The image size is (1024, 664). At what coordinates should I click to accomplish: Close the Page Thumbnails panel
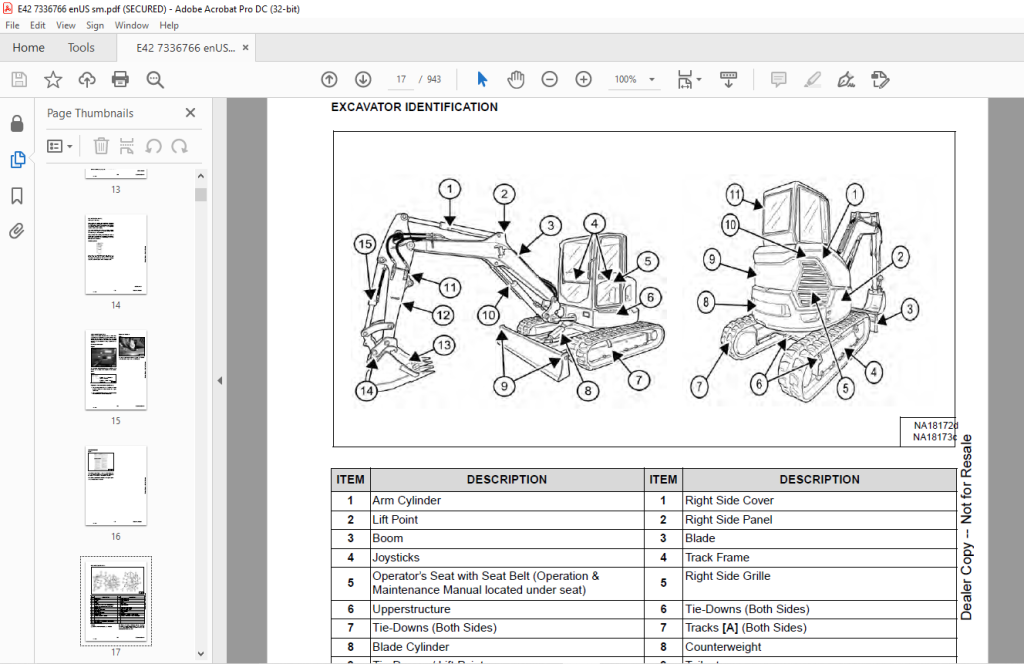coord(190,113)
